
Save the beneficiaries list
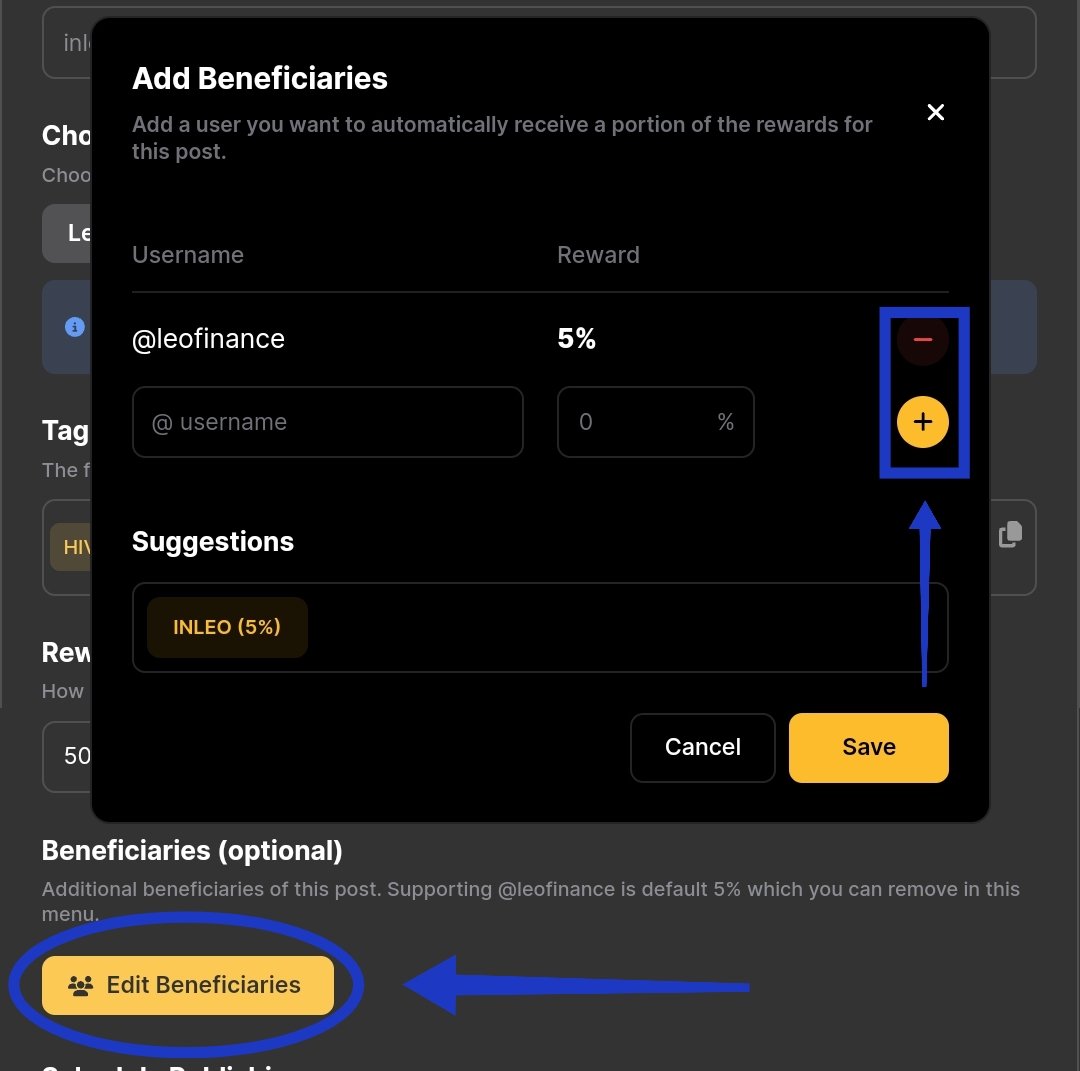[x=869, y=747]
